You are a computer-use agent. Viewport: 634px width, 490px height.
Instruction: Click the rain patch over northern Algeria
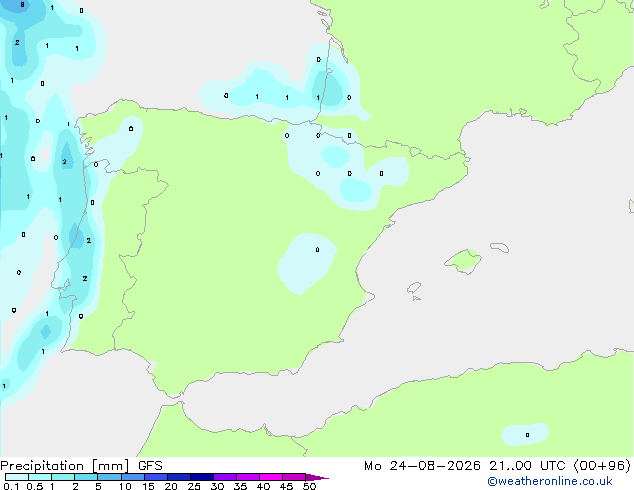pyautogui.click(x=525, y=435)
